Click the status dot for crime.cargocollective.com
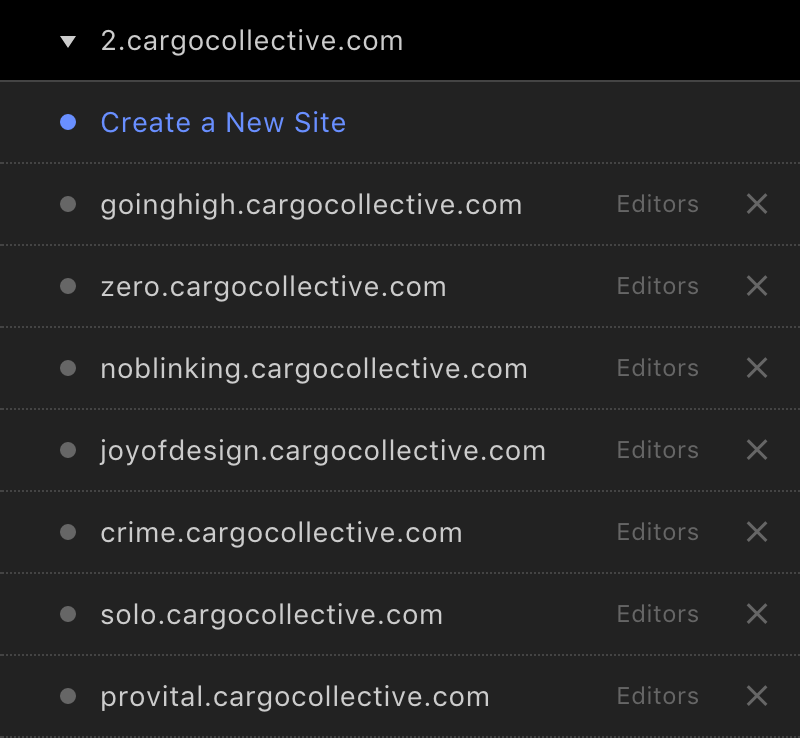800x738 pixels. pos(68,532)
